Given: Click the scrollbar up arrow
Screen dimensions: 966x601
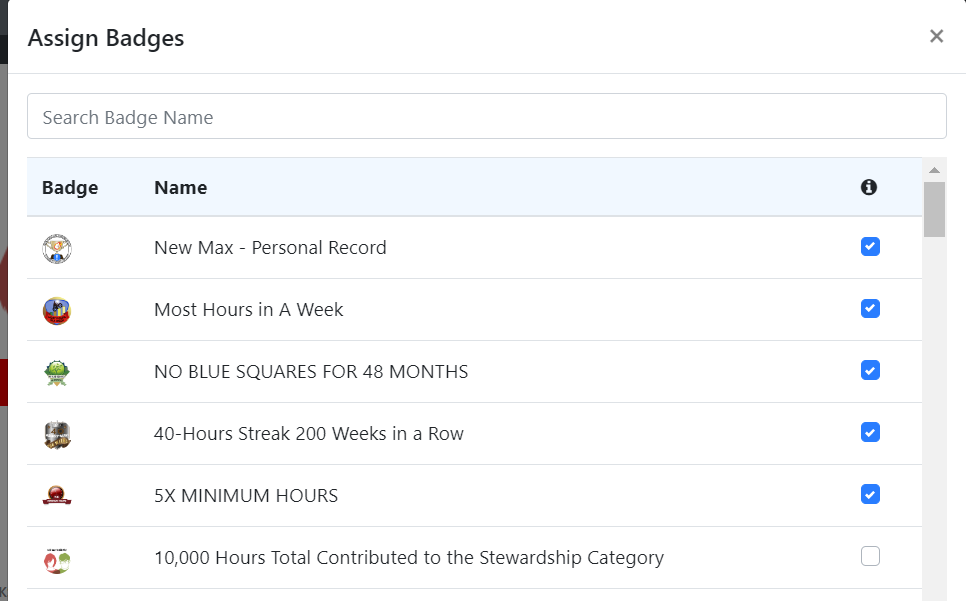Looking at the screenshot, I should (x=934, y=170).
